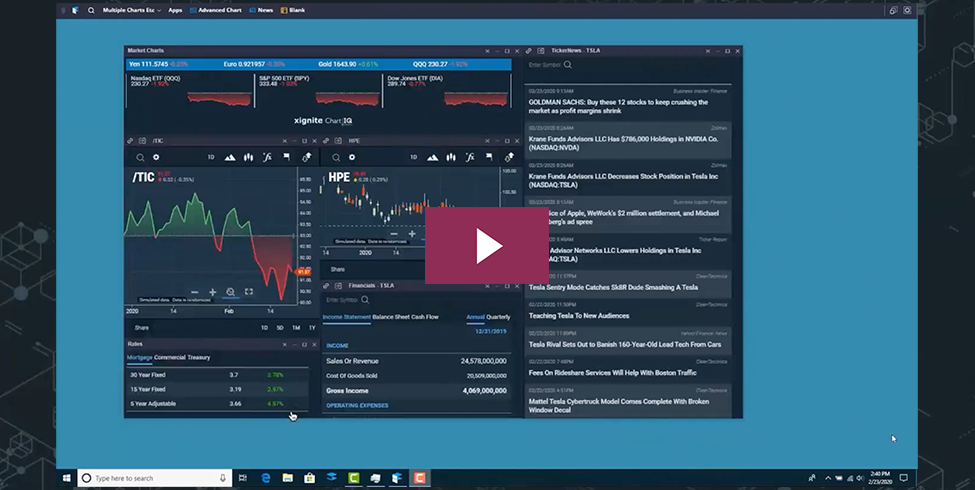Click the link icon on /TIC window title bar
The image size is (975, 490).
130,141
